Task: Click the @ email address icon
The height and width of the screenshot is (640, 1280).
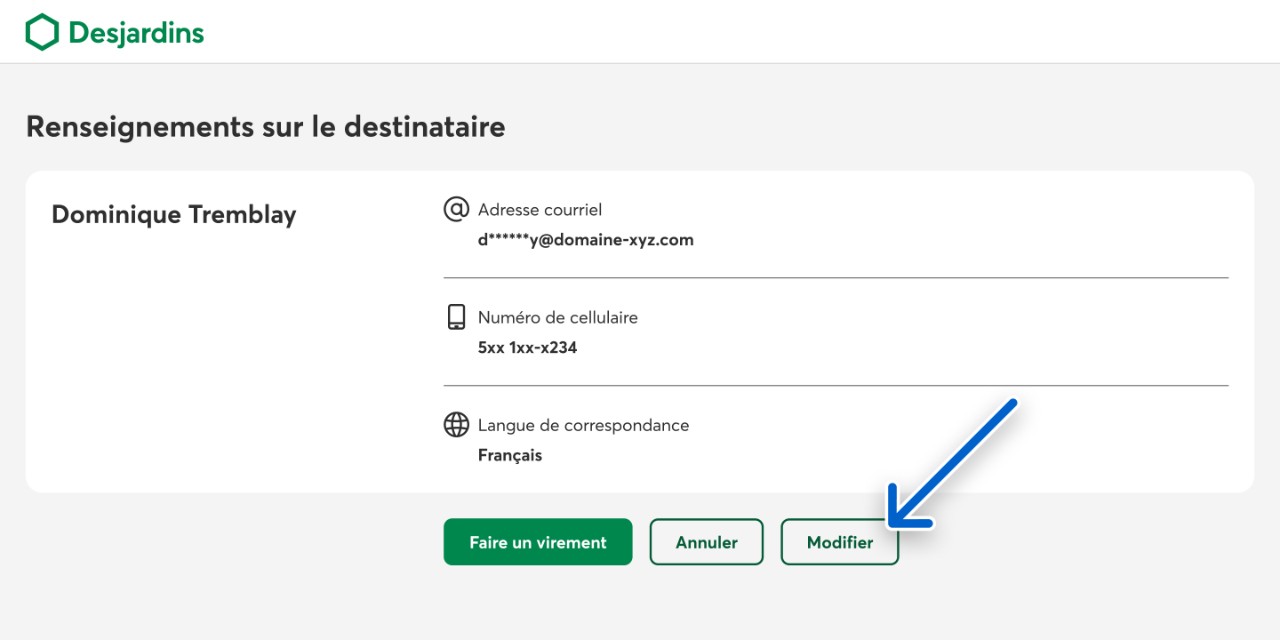Action: coord(456,209)
